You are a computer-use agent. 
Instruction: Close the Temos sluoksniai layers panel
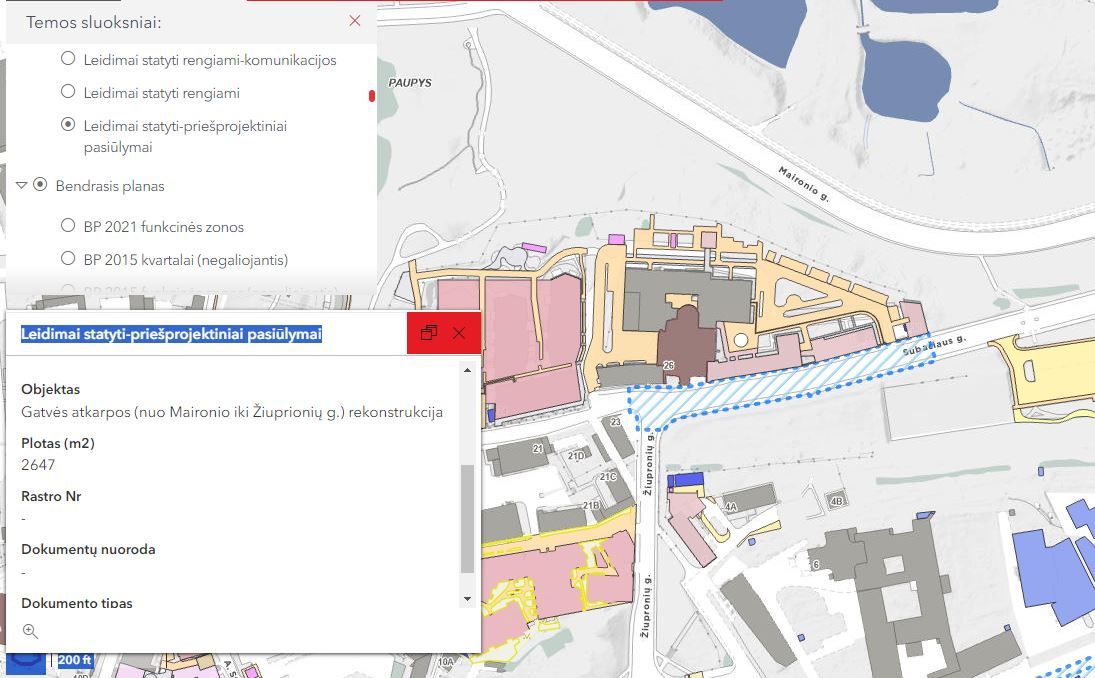[x=355, y=21]
